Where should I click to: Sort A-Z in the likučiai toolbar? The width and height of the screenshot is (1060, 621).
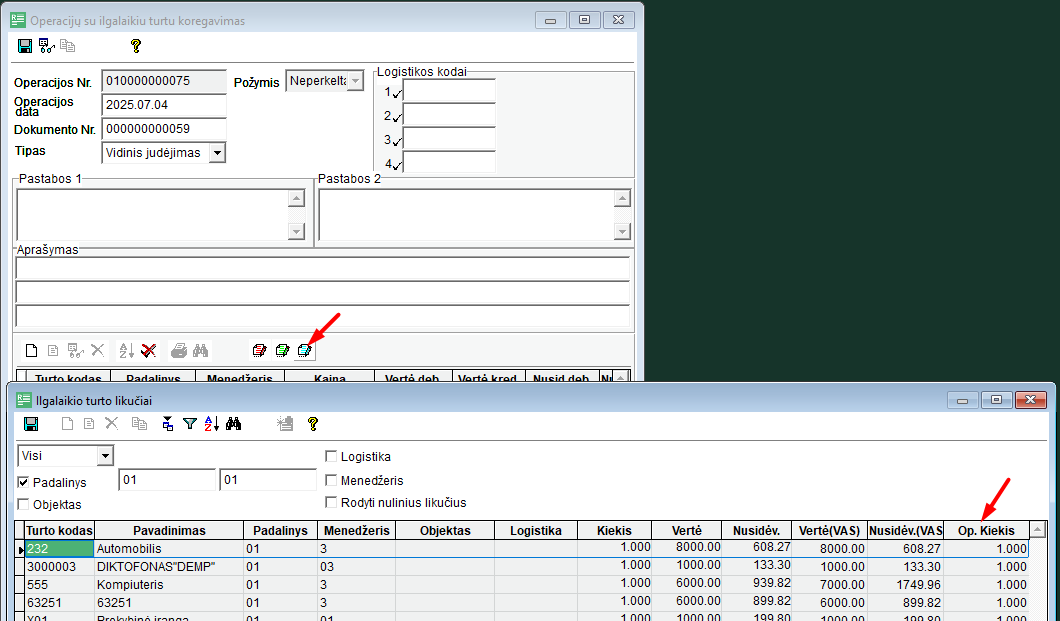point(212,424)
